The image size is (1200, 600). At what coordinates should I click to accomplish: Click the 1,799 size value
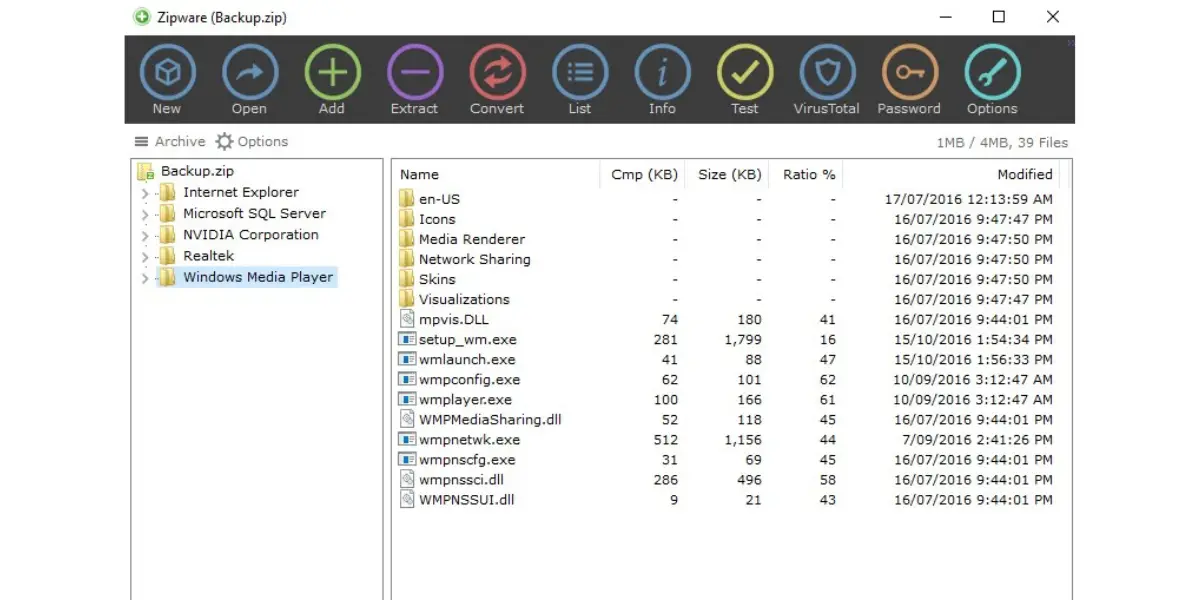742,339
